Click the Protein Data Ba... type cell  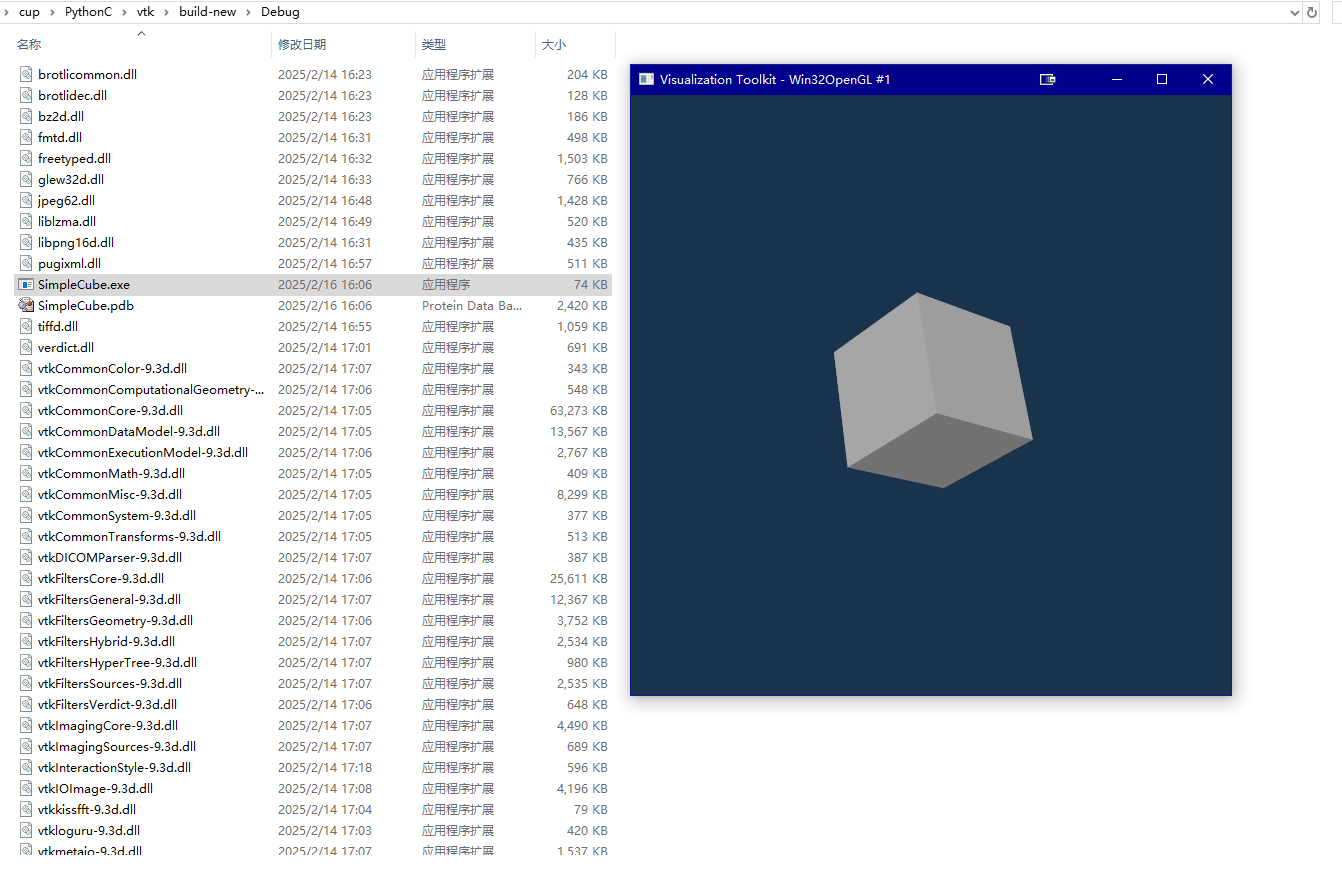[472, 305]
